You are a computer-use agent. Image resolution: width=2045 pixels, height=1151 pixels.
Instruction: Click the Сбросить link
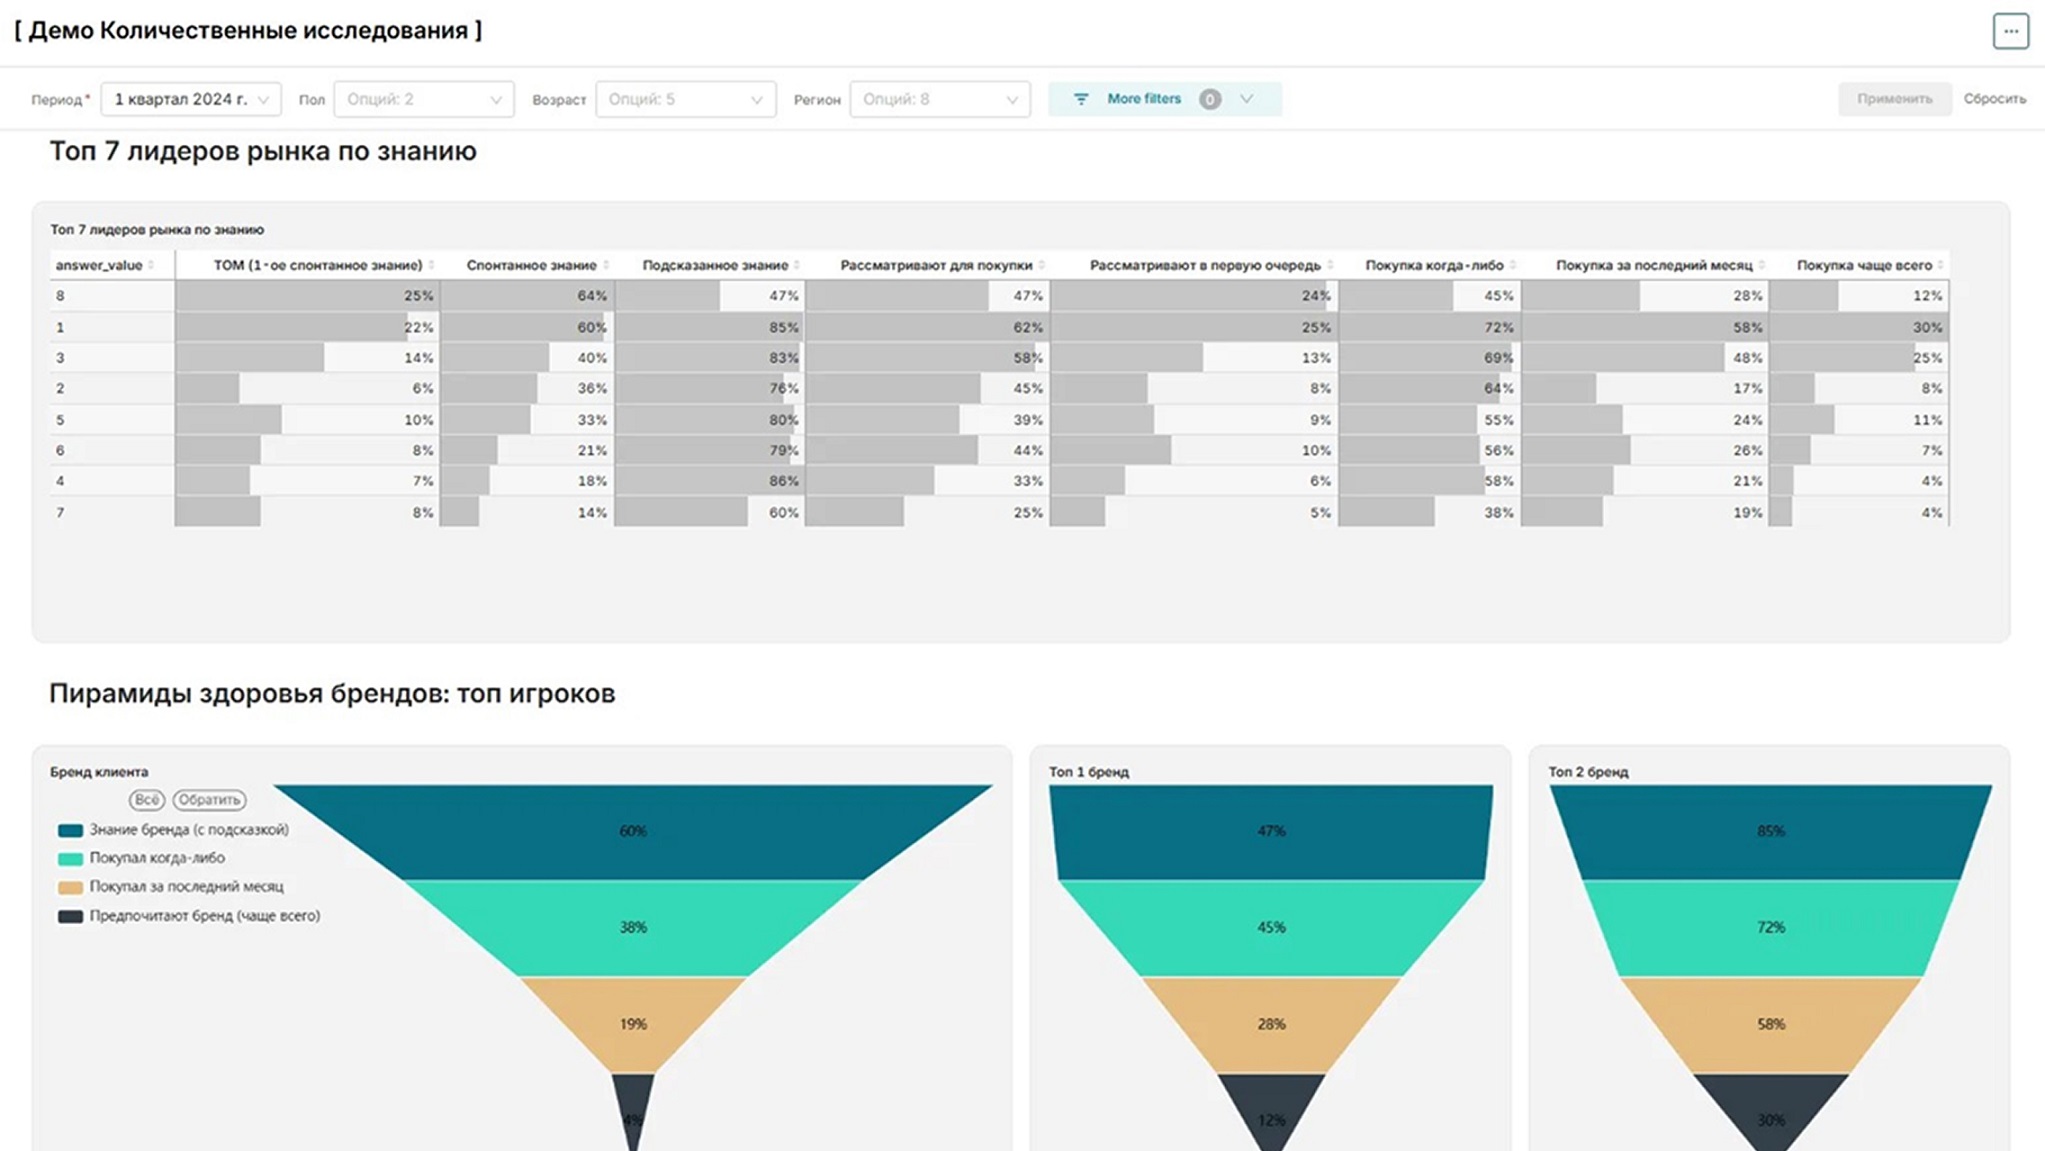pyautogui.click(x=1994, y=99)
